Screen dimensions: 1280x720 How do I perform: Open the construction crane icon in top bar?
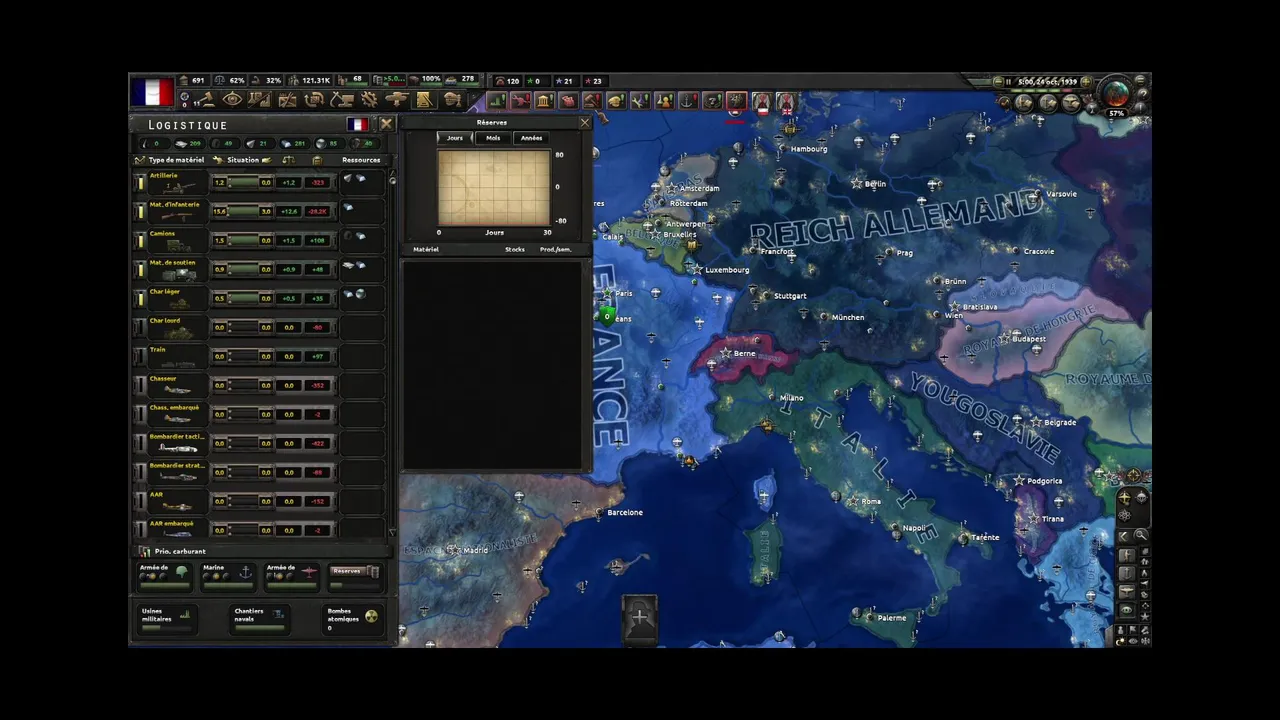tap(342, 99)
